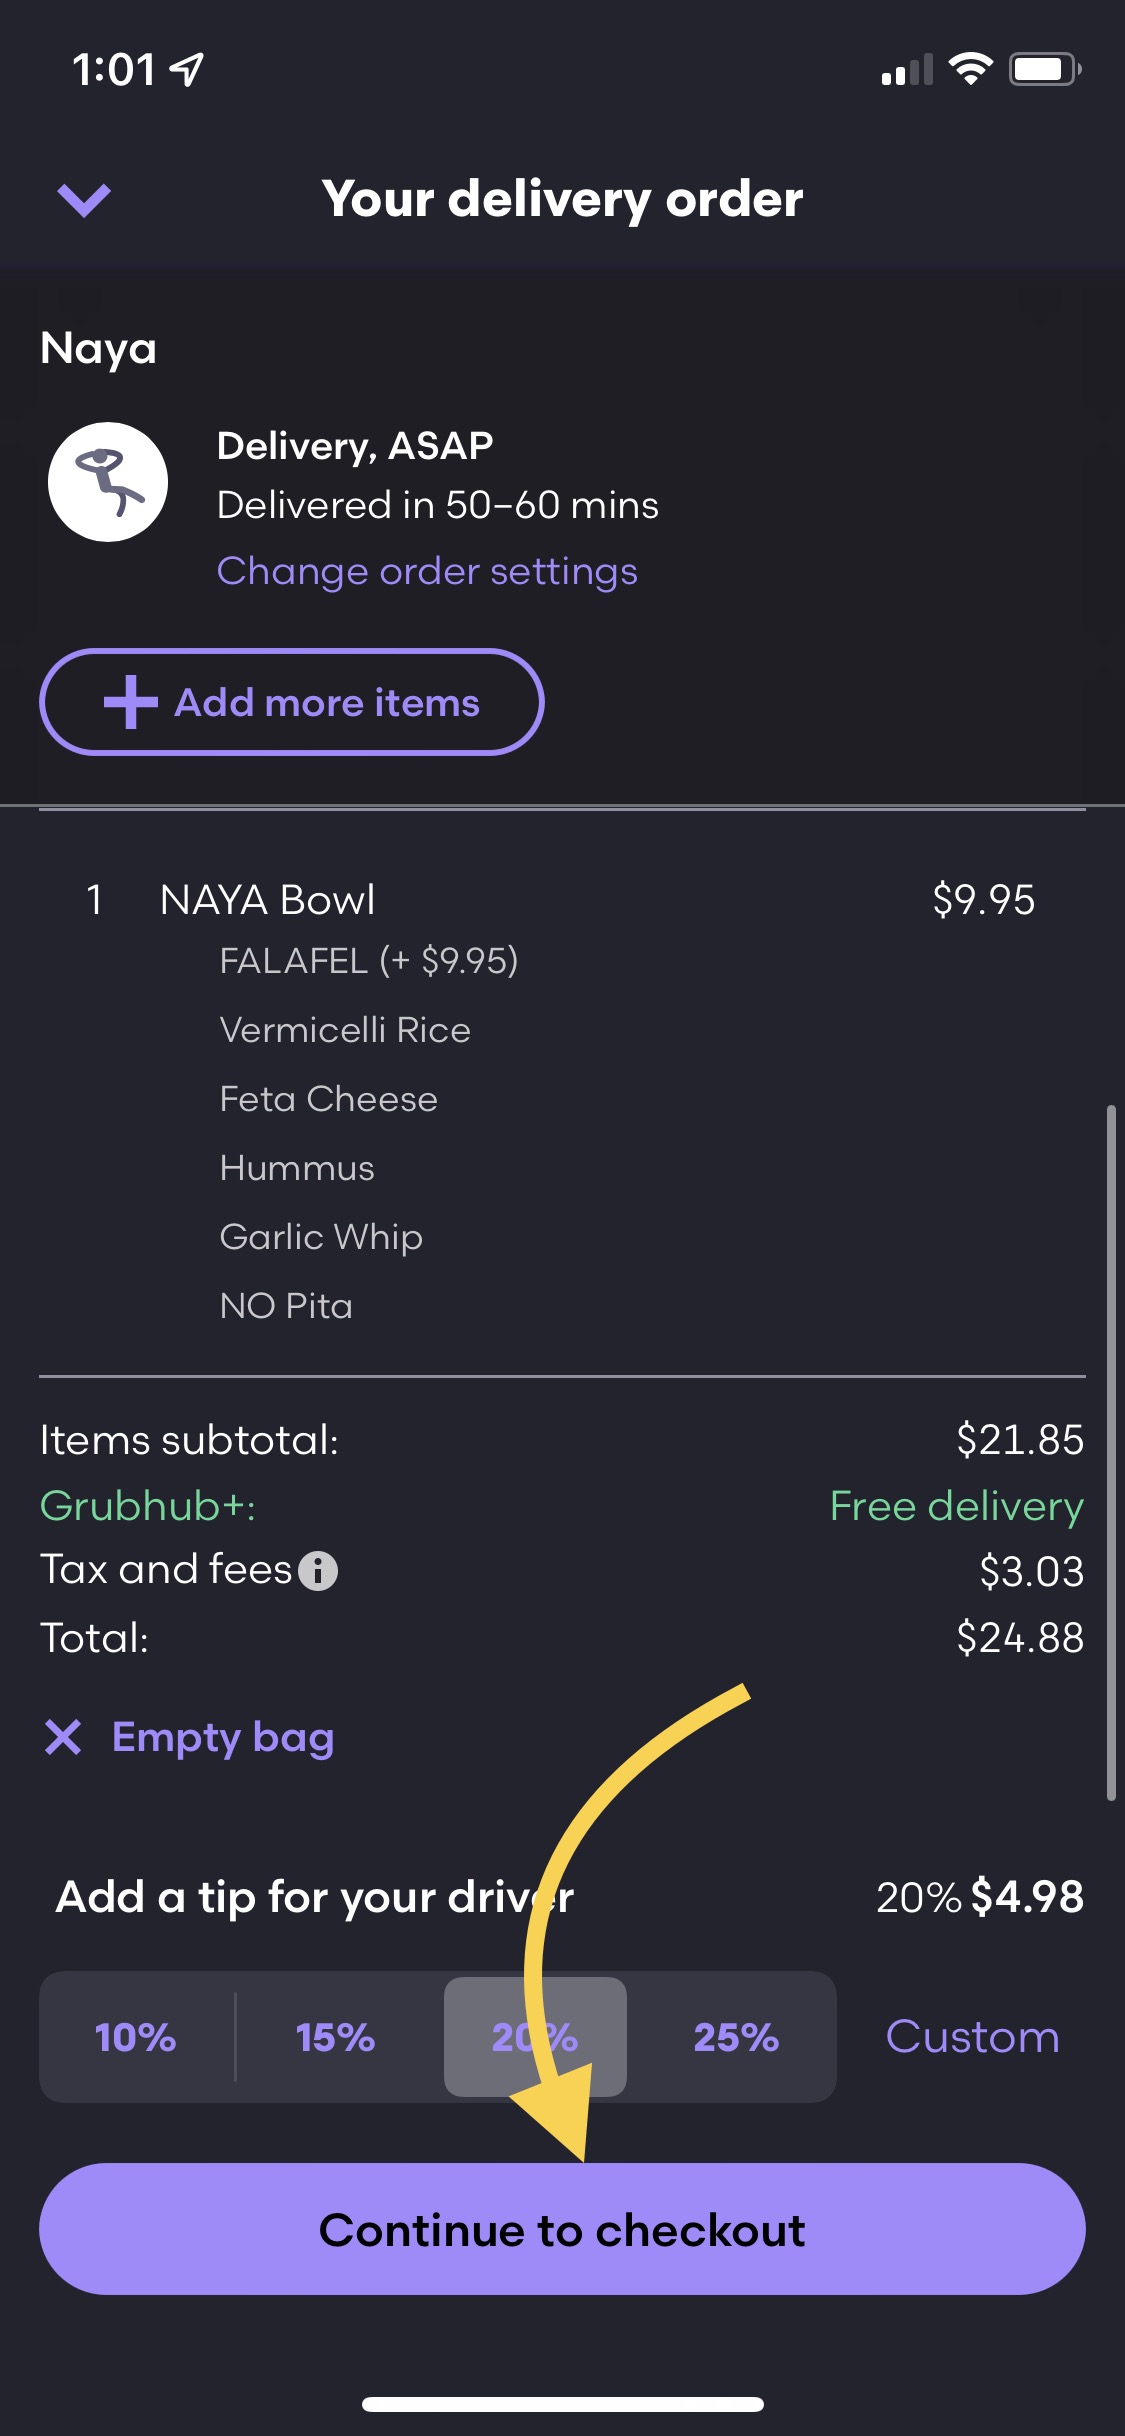
Task: Open Custom tip entry
Action: [972, 2037]
